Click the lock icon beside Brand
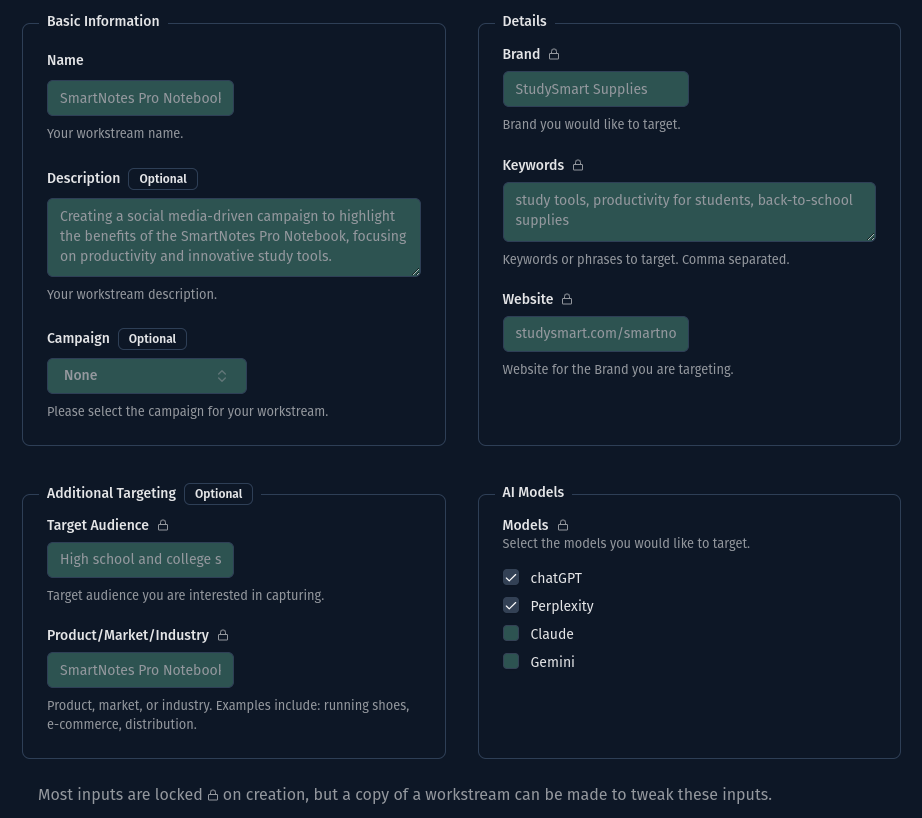This screenshot has height=818, width=922. (554, 54)
